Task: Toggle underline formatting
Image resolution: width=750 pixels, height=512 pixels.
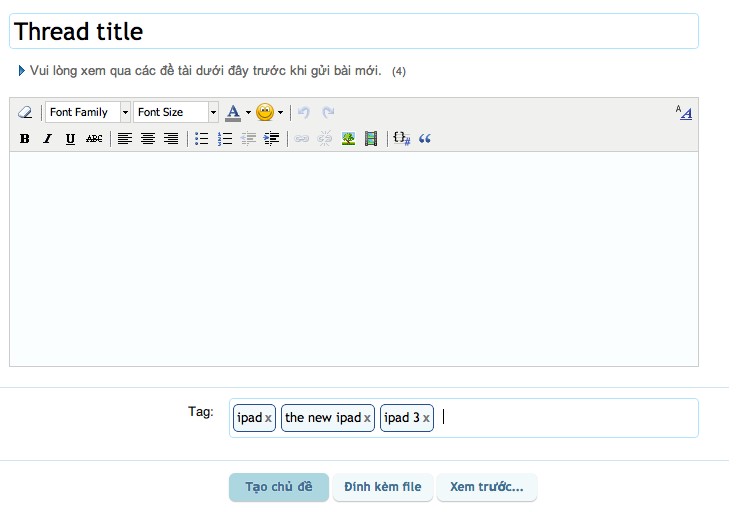Action: click(x=70, y=139)
